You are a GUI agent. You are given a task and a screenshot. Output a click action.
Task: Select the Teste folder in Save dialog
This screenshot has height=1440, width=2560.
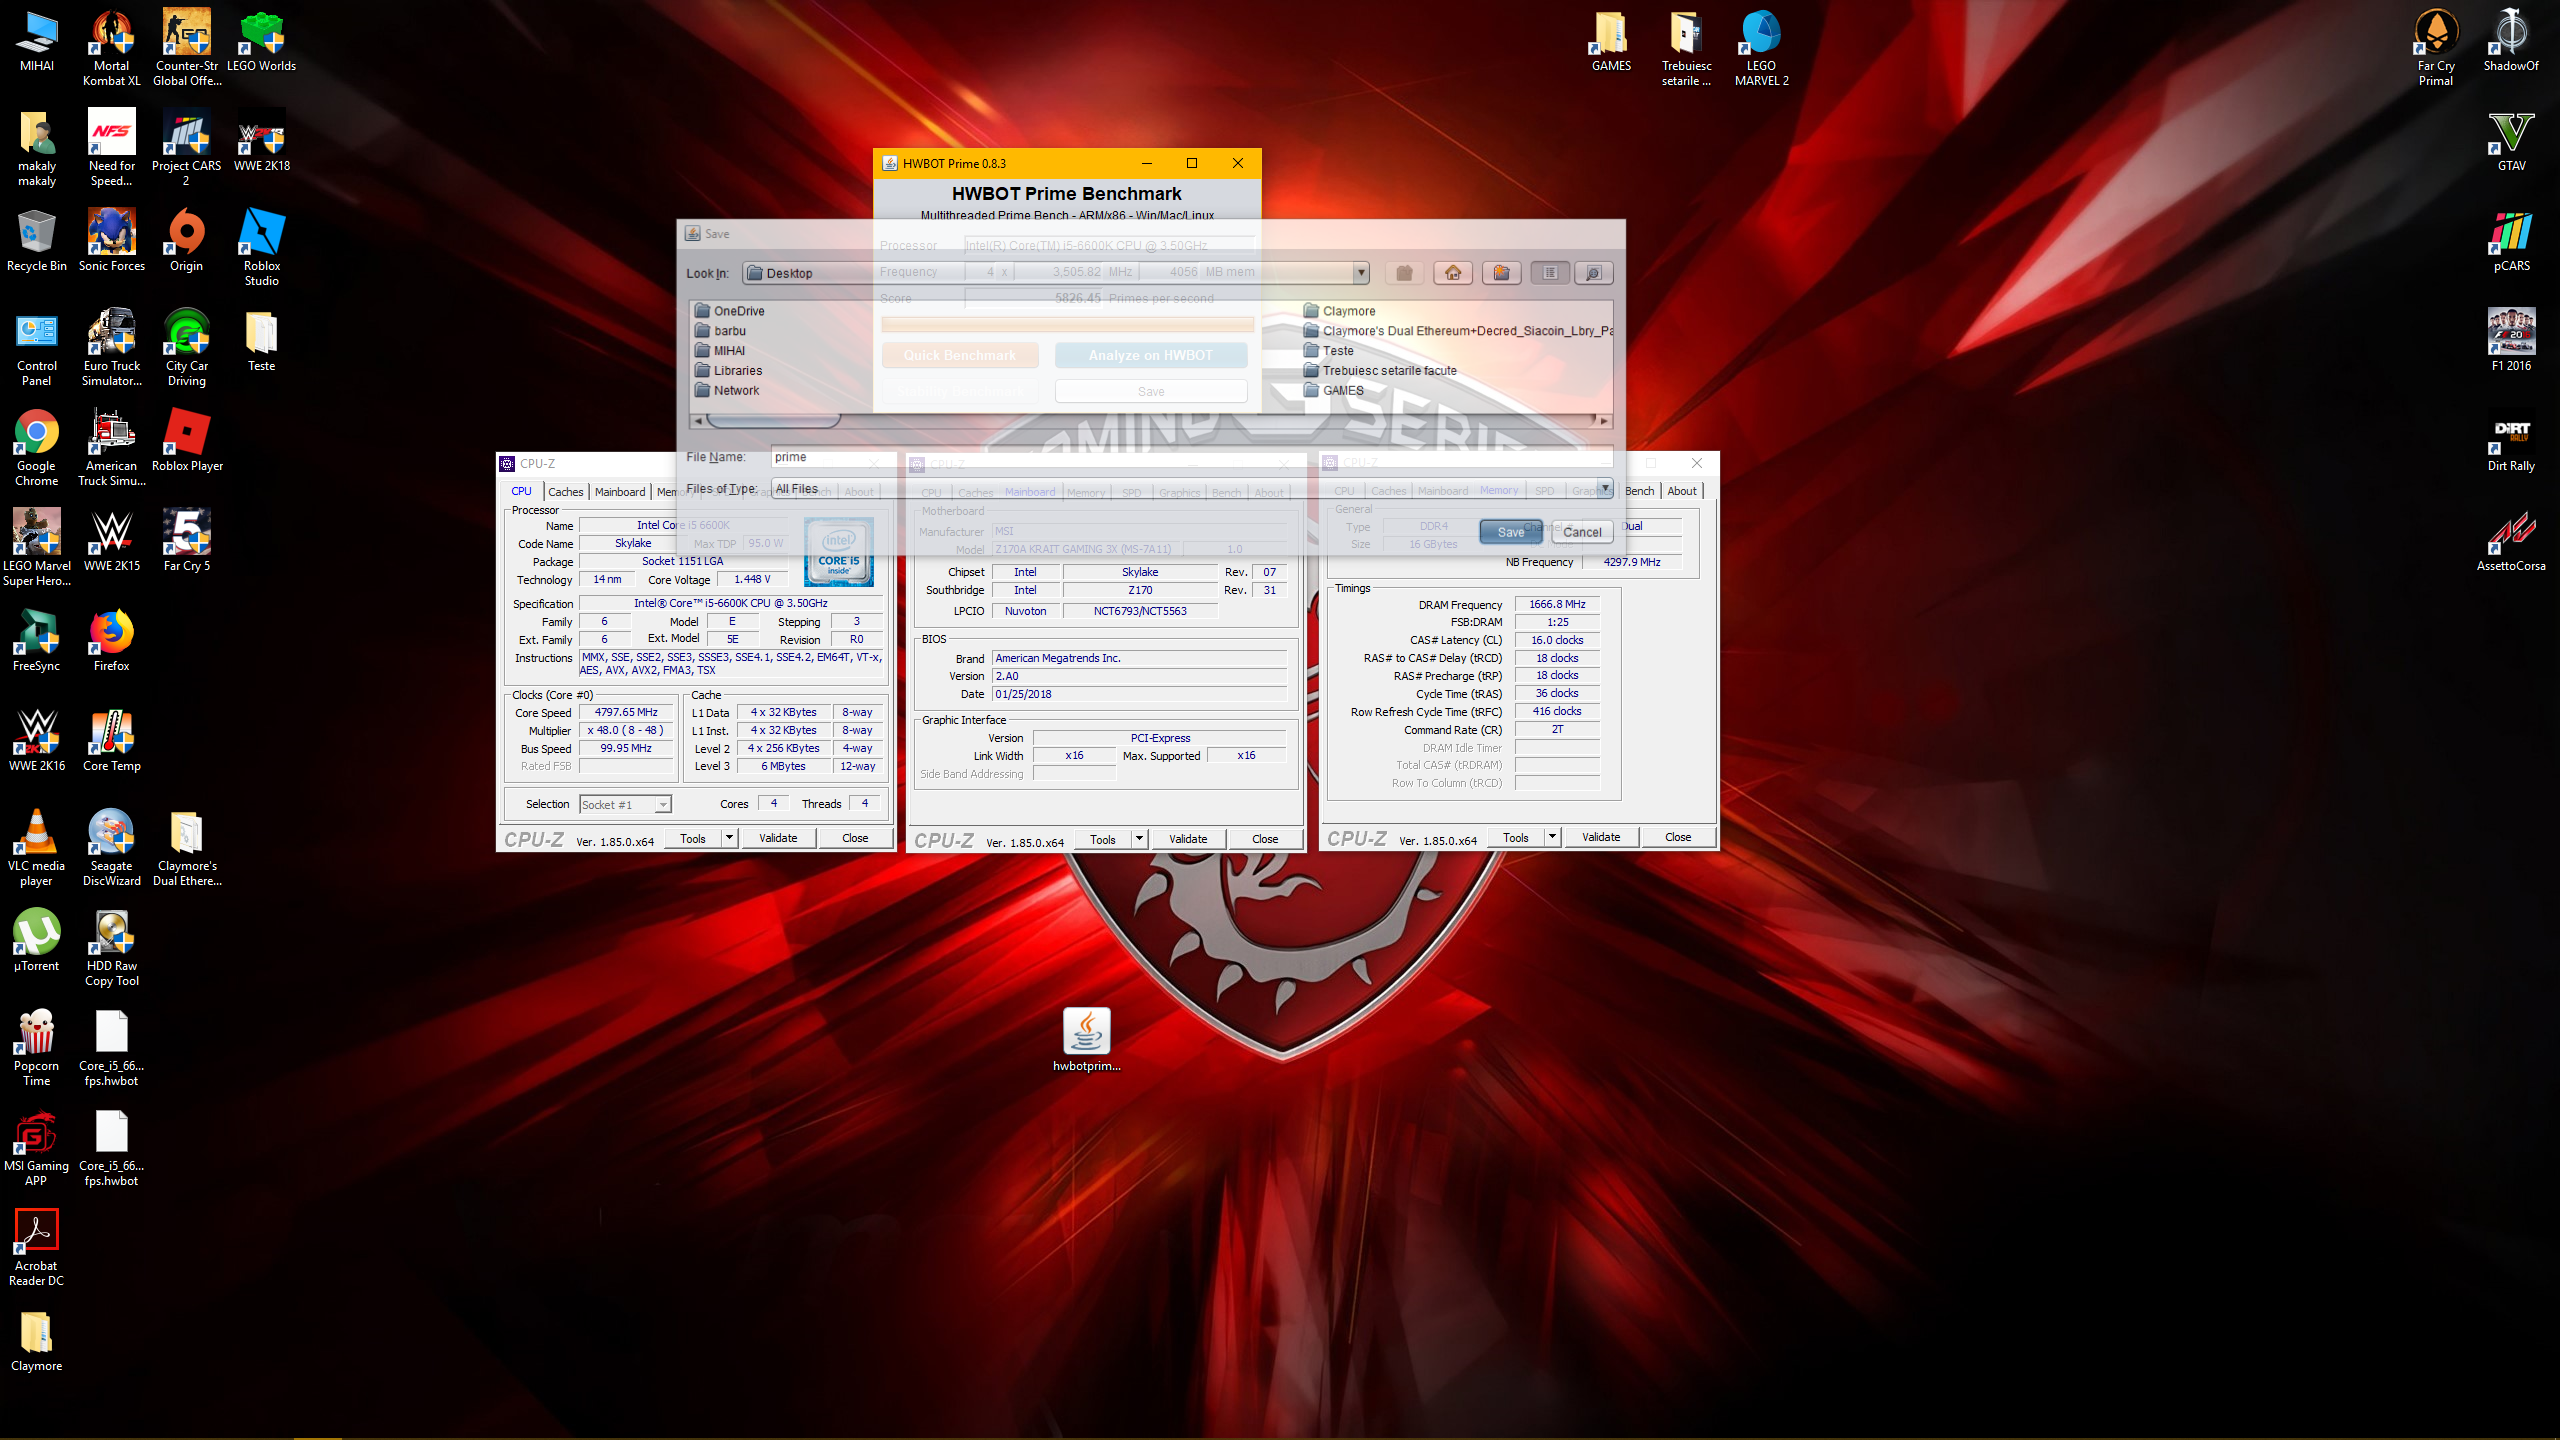[x=1328, y=351]
